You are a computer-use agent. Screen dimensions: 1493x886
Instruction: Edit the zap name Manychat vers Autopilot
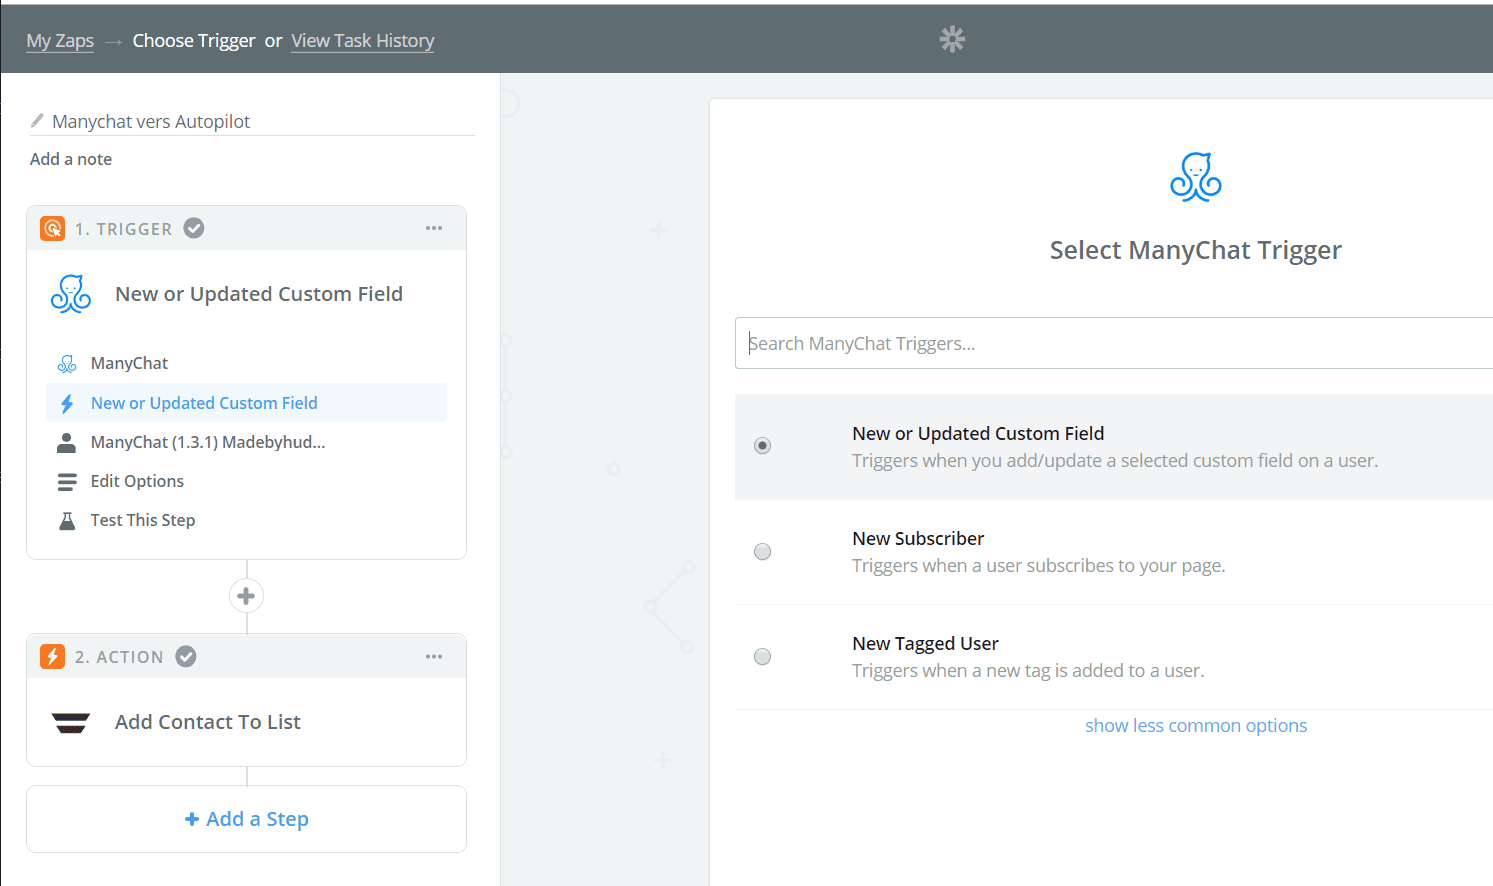pos(151,121)
